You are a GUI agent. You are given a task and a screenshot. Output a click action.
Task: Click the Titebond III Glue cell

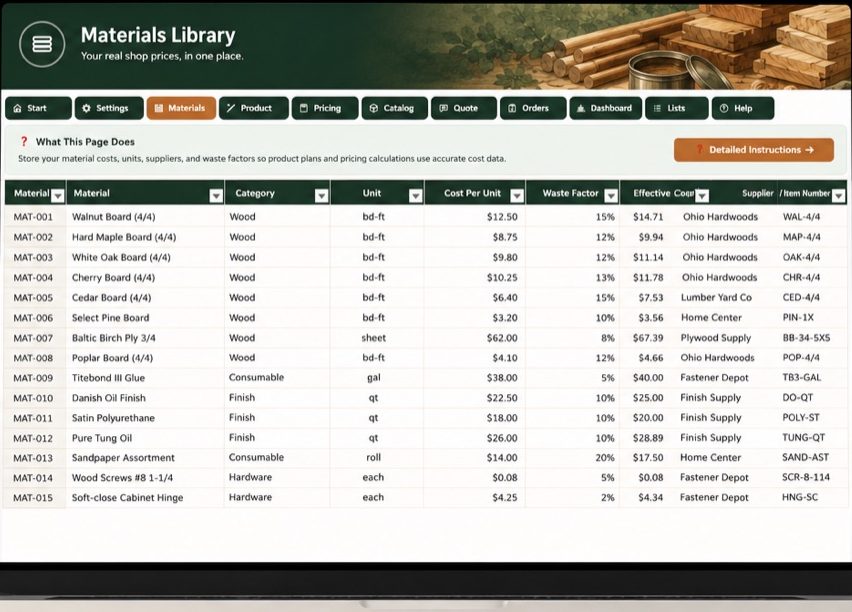click(145, 378)
